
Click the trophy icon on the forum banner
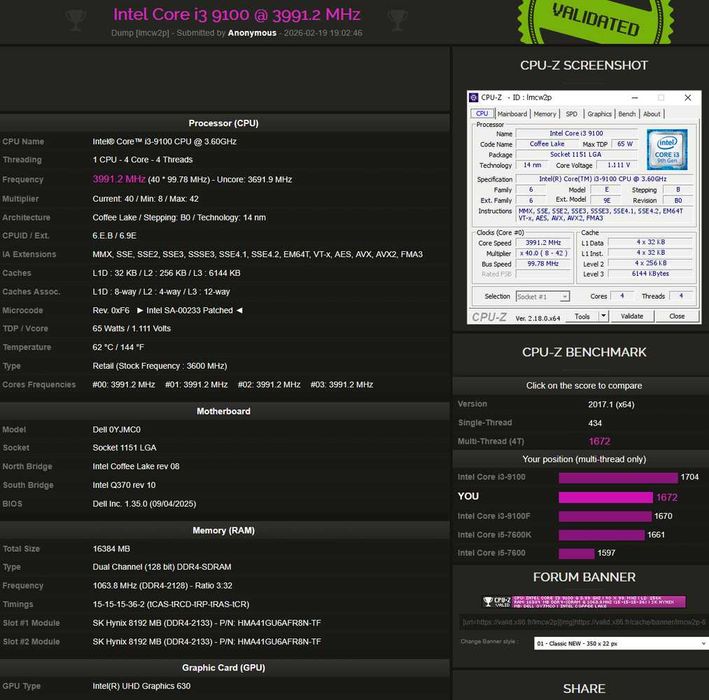coord(488,601)
